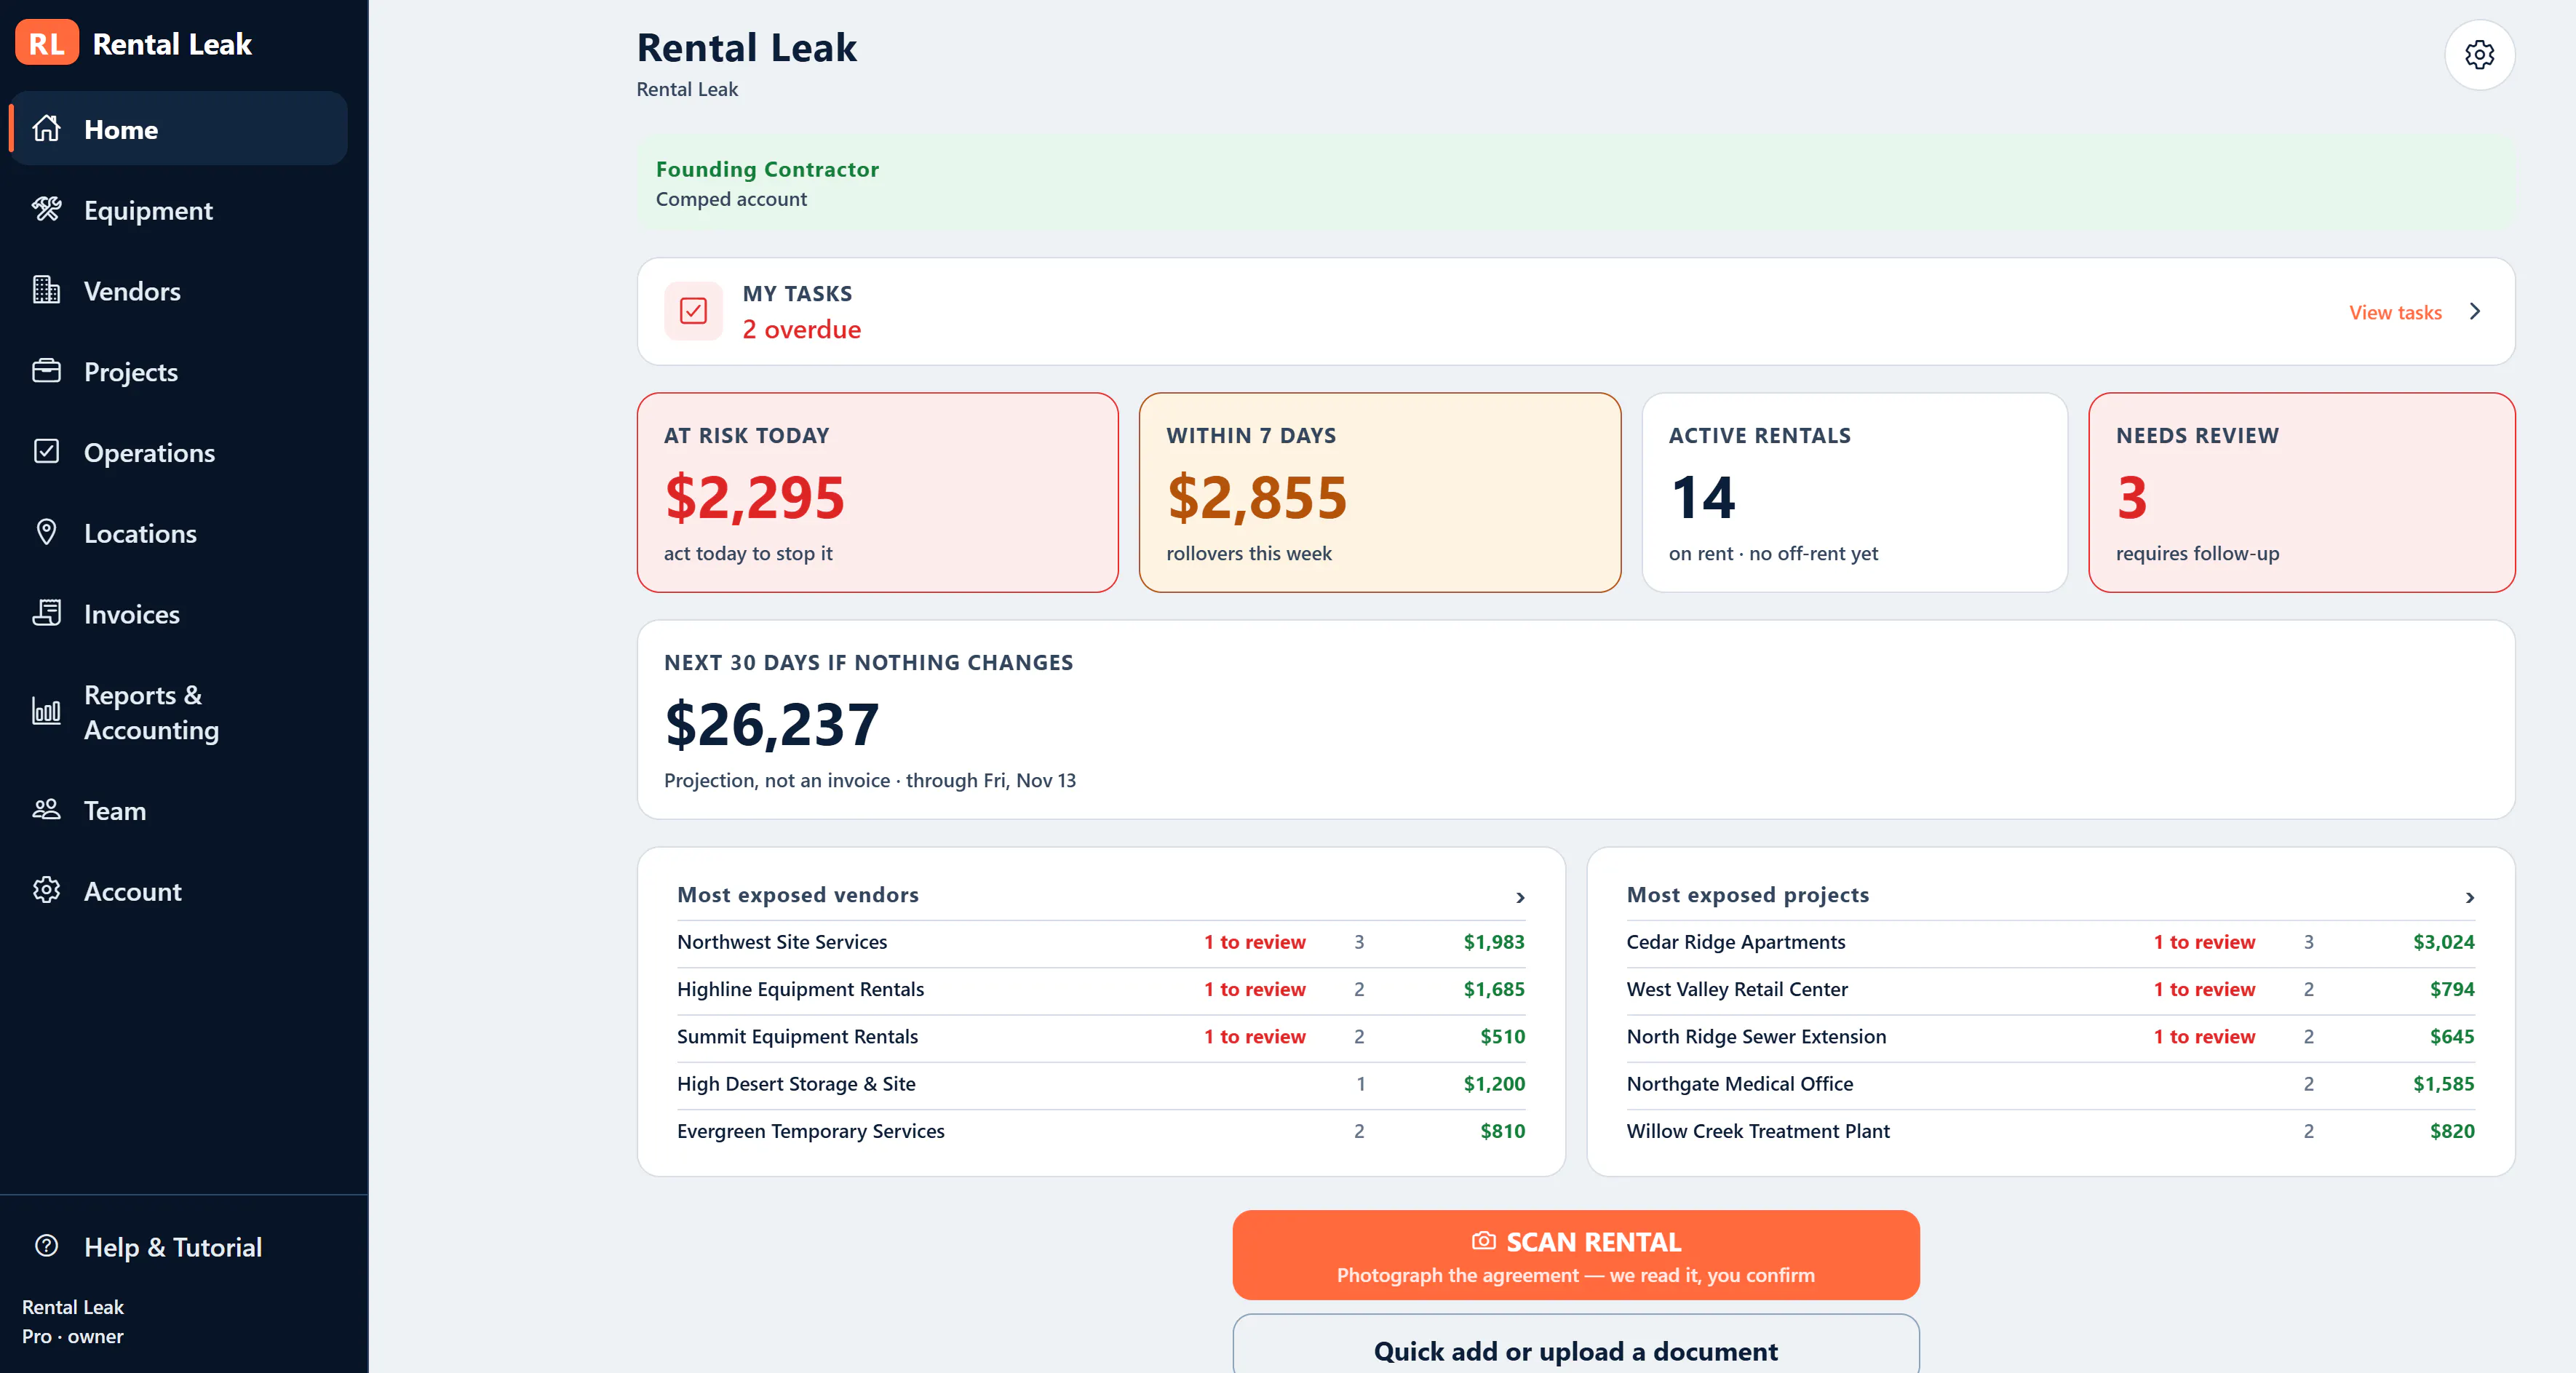Click Summit Equipment Rentals '1 to review'
The height and width of the screenshot is (1373, 2576).
coord(1254,1036)
